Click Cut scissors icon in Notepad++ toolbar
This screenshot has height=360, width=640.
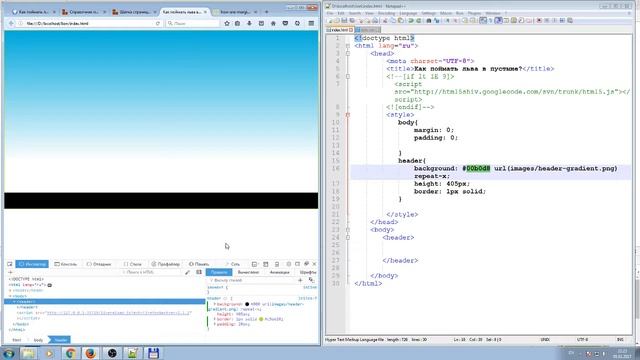click(385, 20)
